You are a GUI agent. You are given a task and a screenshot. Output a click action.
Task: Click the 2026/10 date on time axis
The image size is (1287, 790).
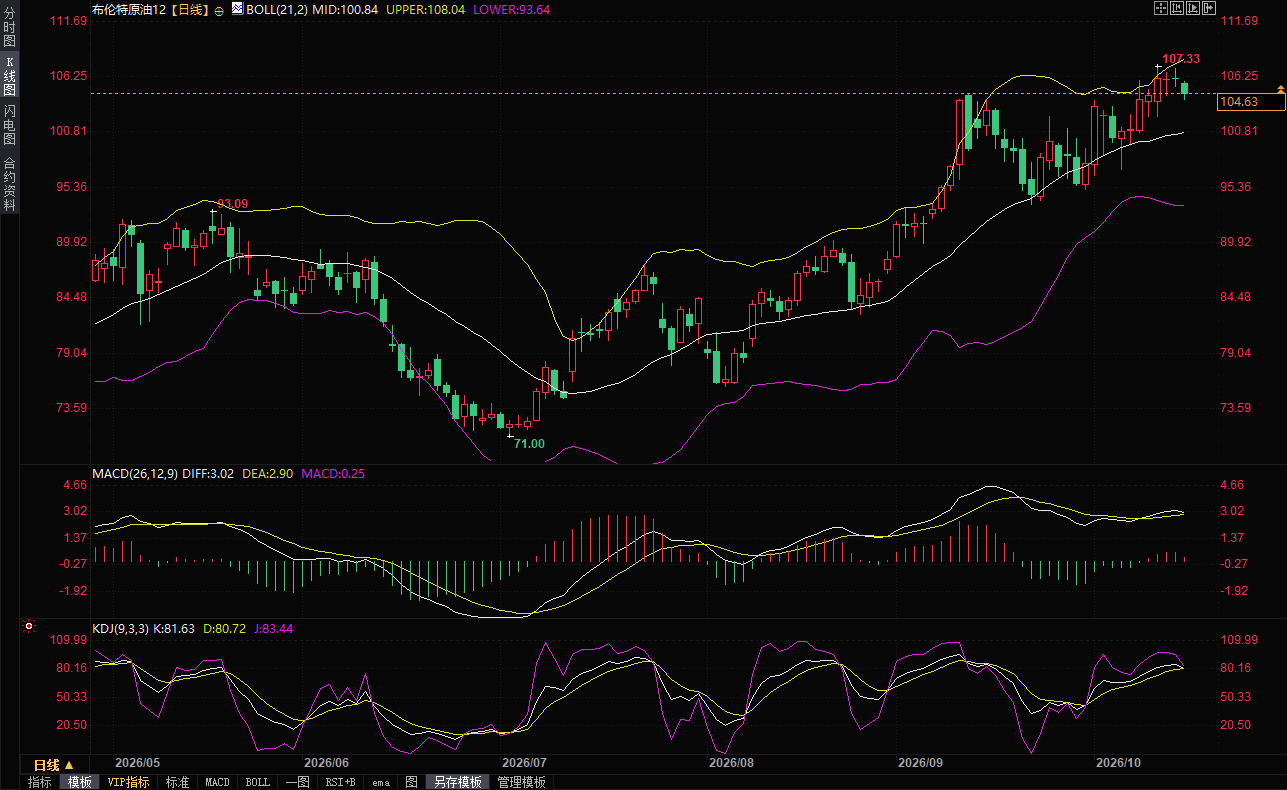click(1118, 762)
